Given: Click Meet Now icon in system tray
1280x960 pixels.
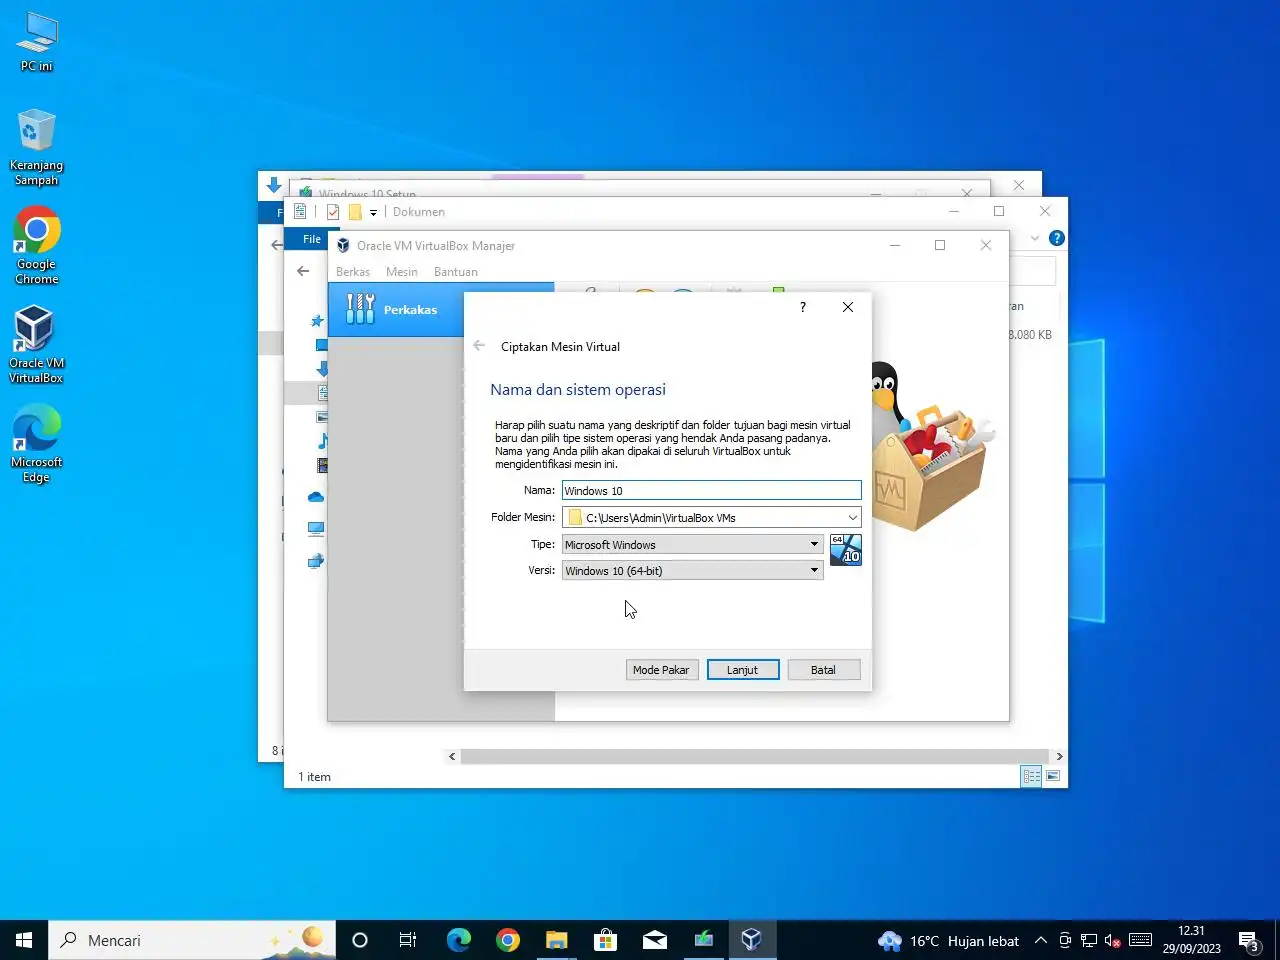Looking at the screenshot, I should (1065, 940).
